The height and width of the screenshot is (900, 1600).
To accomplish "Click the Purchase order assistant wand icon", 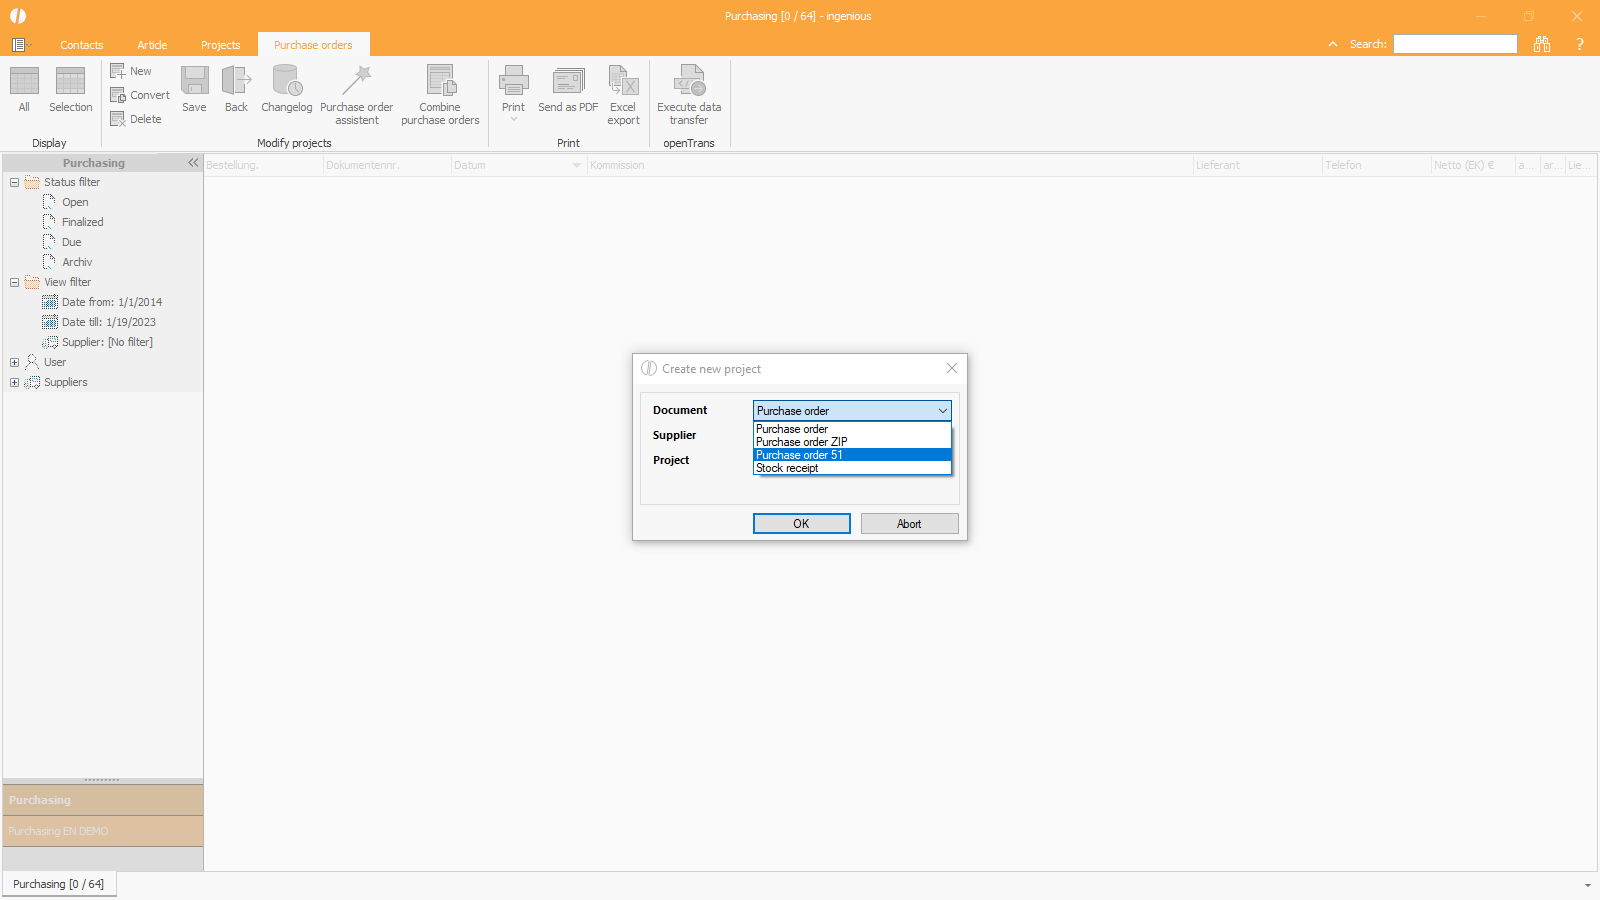I will pos(356,81).
